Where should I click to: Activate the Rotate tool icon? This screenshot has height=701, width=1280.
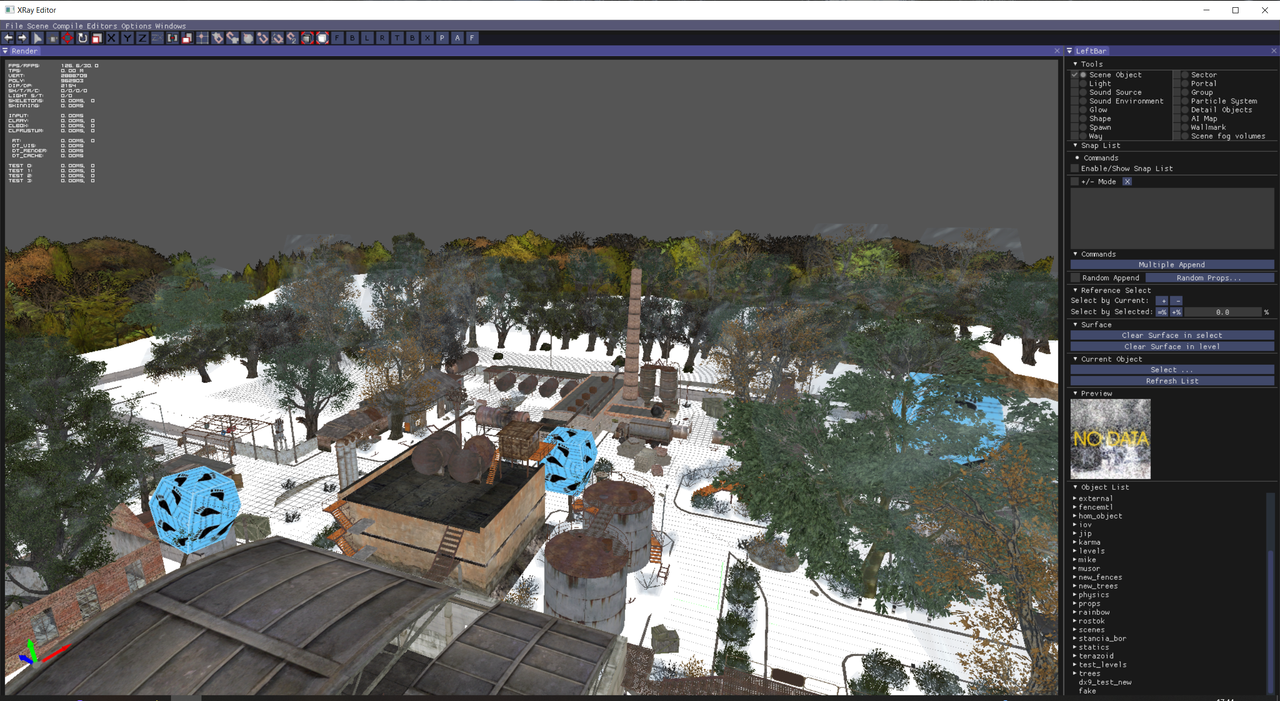tap(82, 38)
